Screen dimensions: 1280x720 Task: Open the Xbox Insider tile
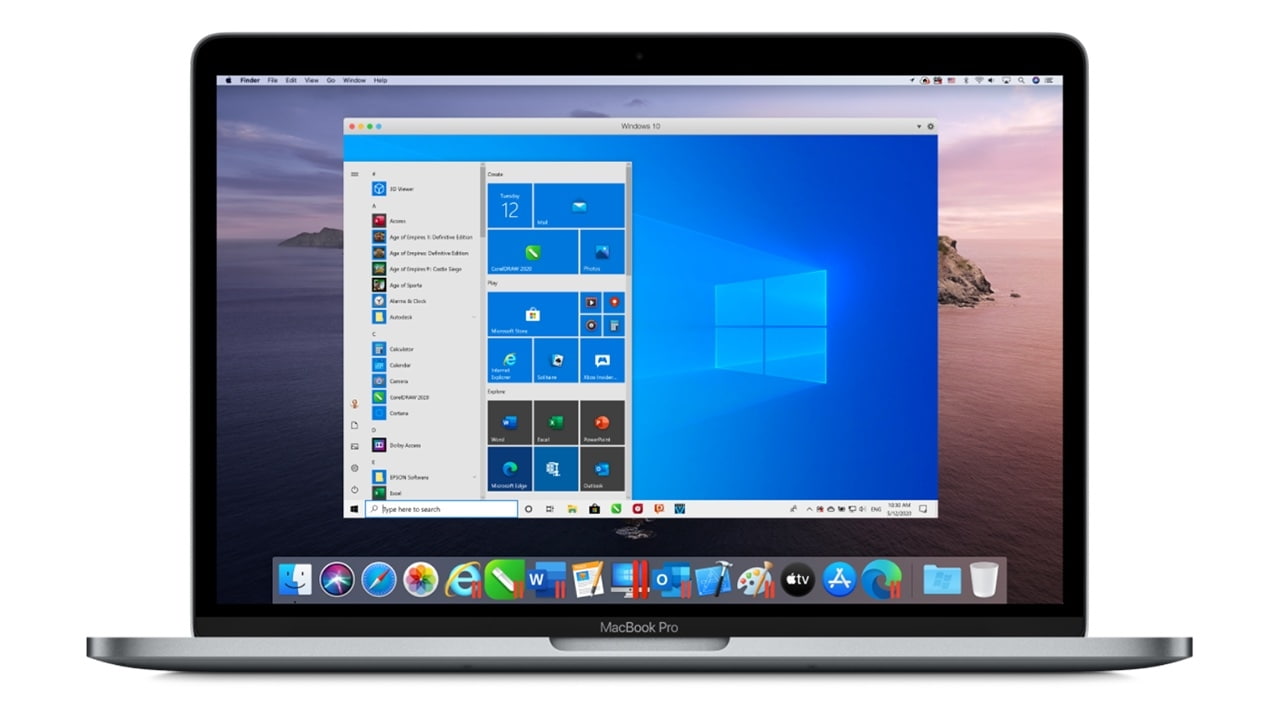pos(603,360)
